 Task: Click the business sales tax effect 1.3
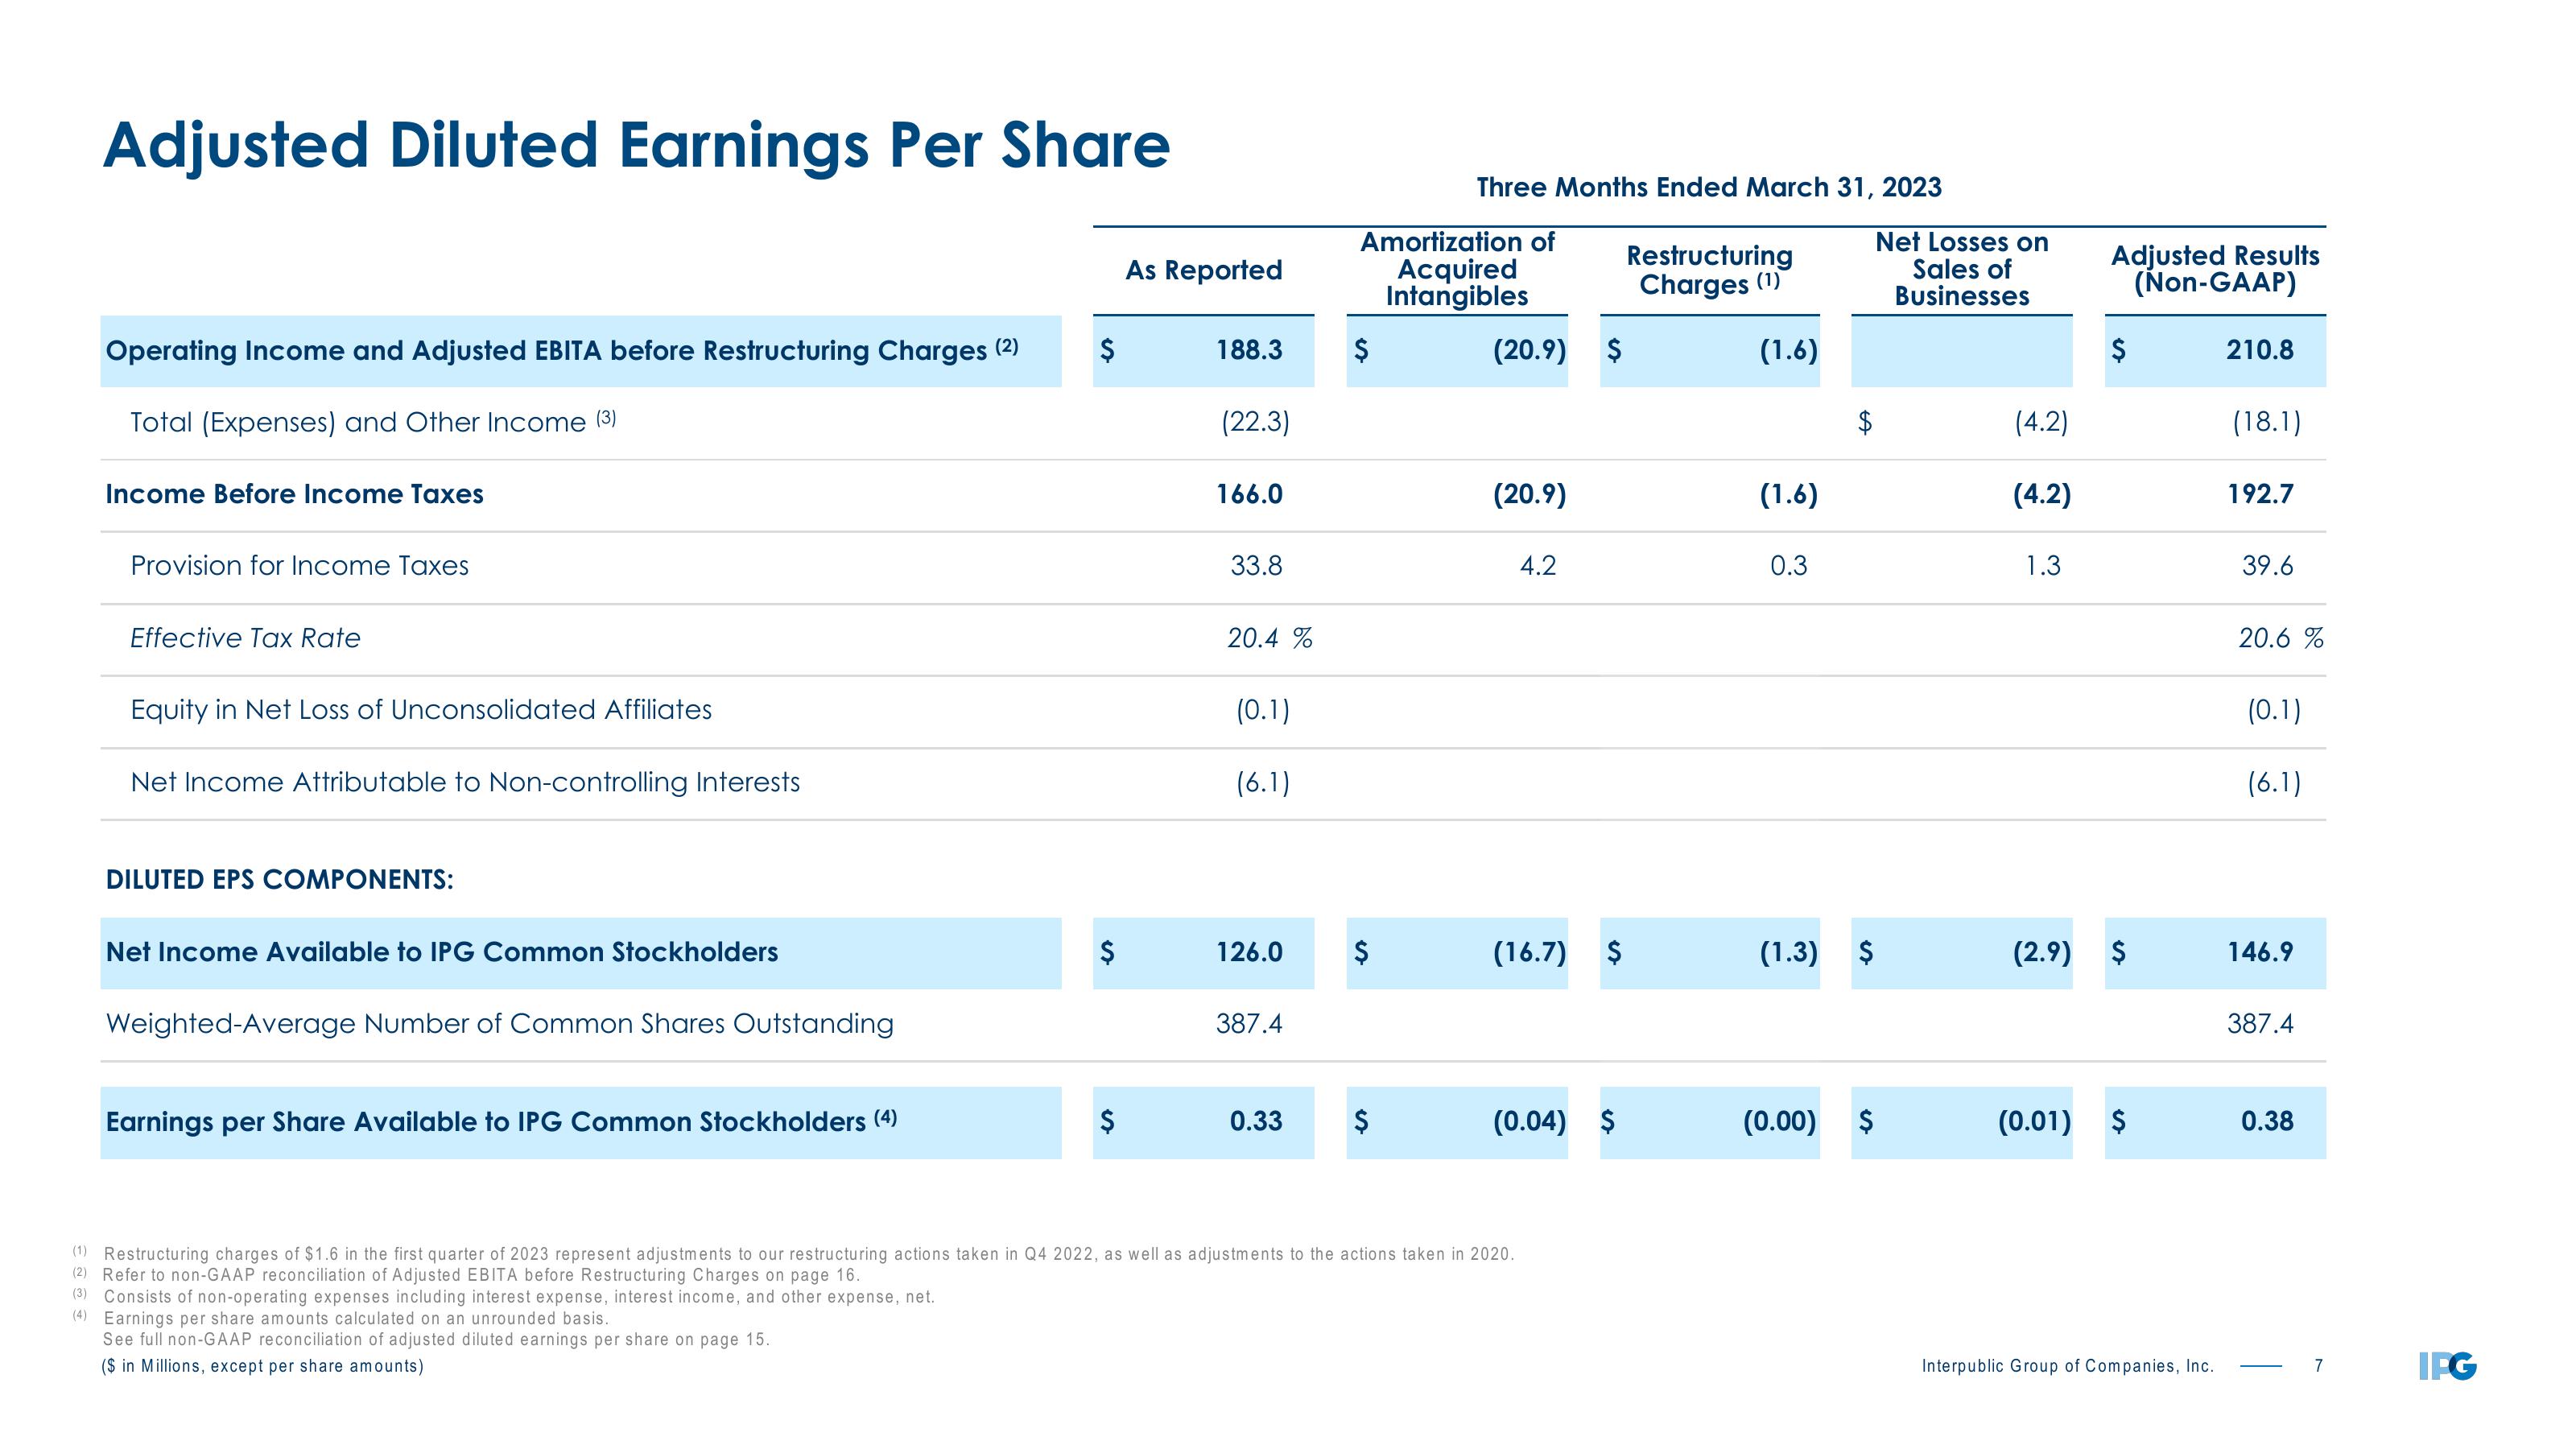coord(2042,566)
